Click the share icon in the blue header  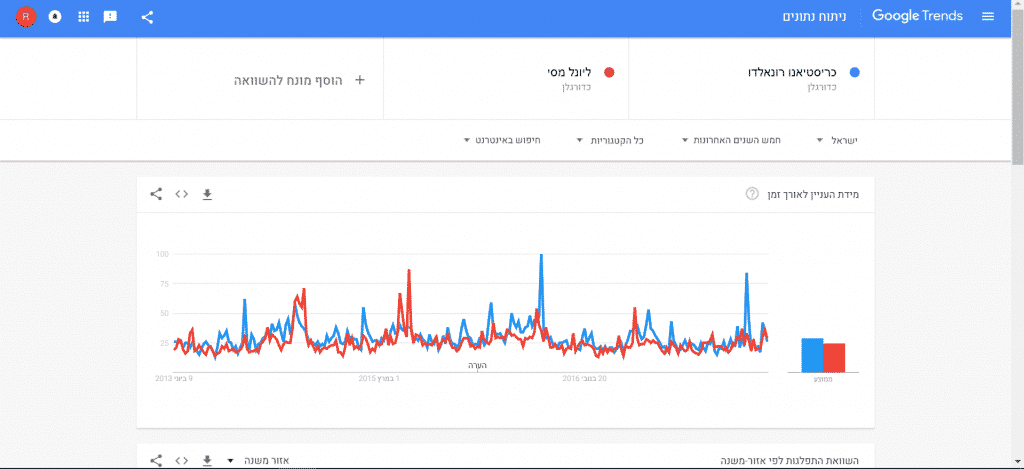click(148, 18)
